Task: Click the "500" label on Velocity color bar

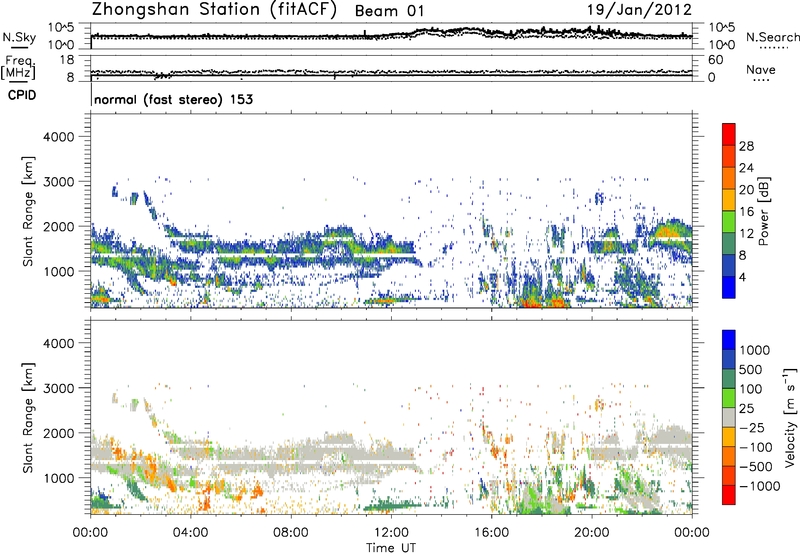Action: 751,370
